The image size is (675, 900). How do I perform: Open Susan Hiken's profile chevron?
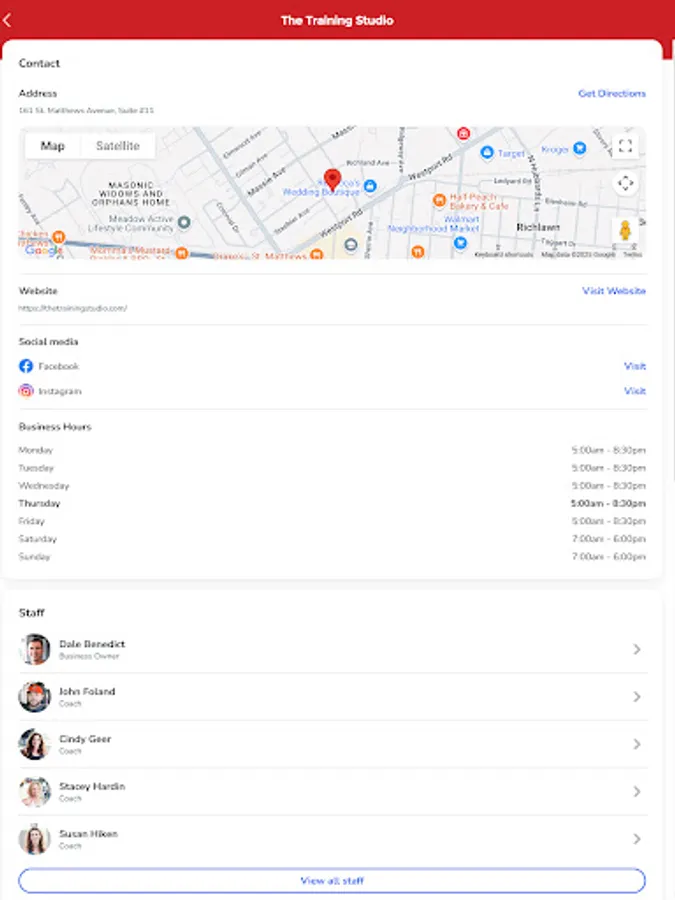[x=637, y=839]
